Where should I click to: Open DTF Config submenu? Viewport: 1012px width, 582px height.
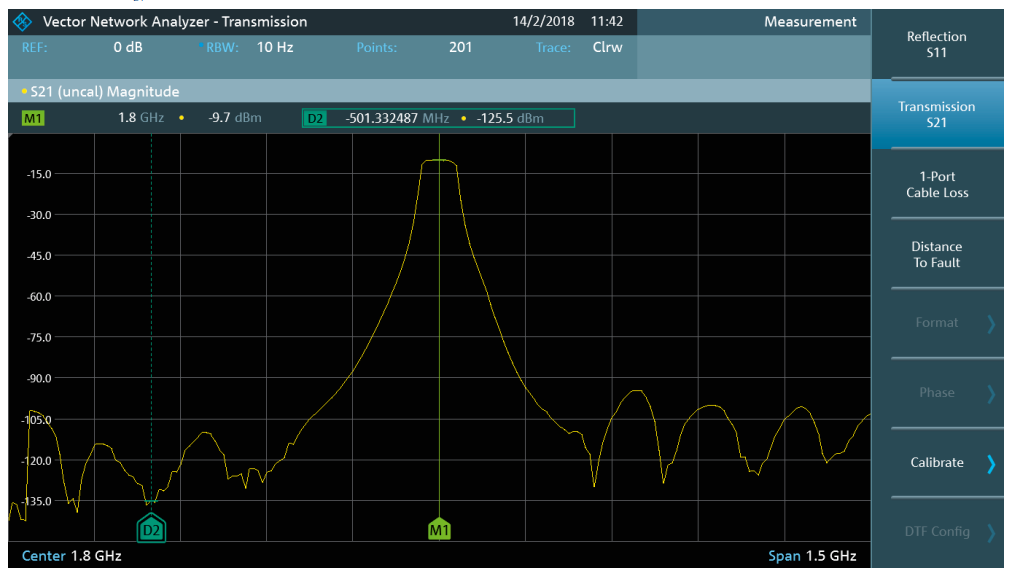[936, 532]
